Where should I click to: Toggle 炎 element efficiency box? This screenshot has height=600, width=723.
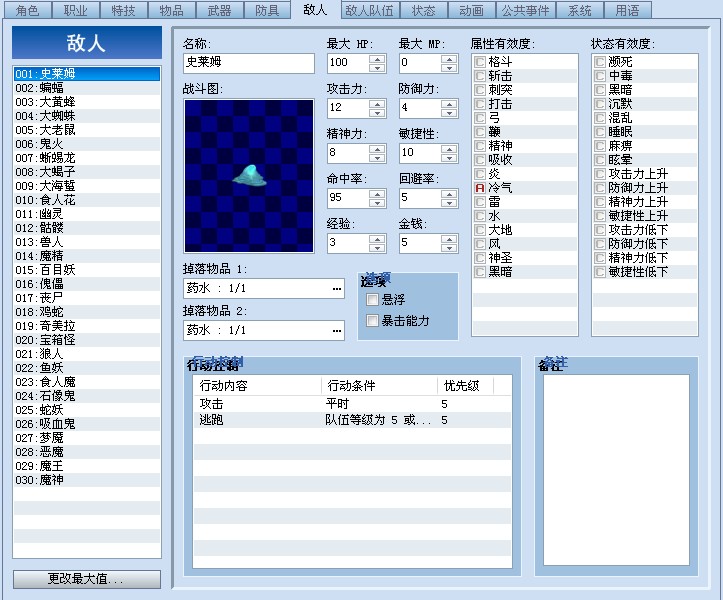click(480, 174)
